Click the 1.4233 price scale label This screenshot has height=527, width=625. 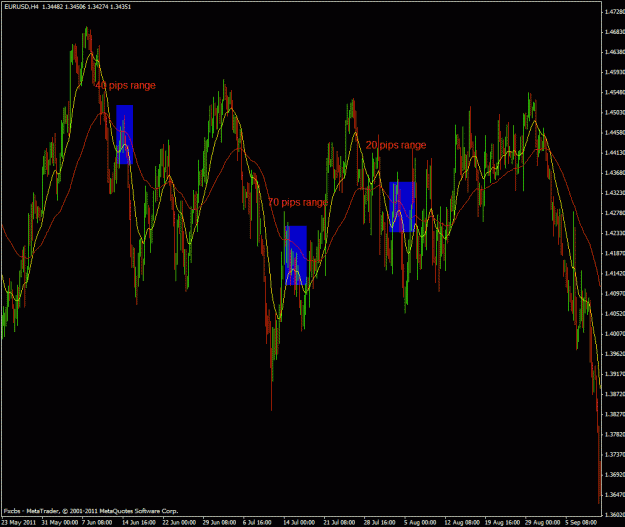tap(615, 233)
